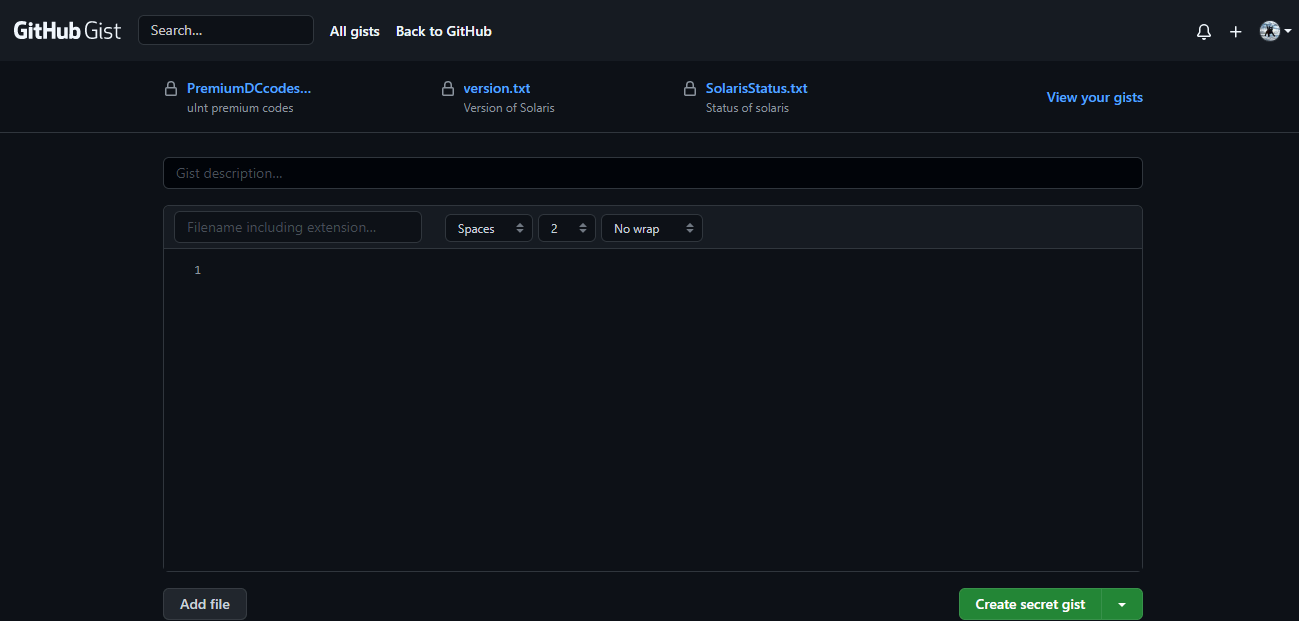Click the Filename including extension field

click(x=298, y=227)
